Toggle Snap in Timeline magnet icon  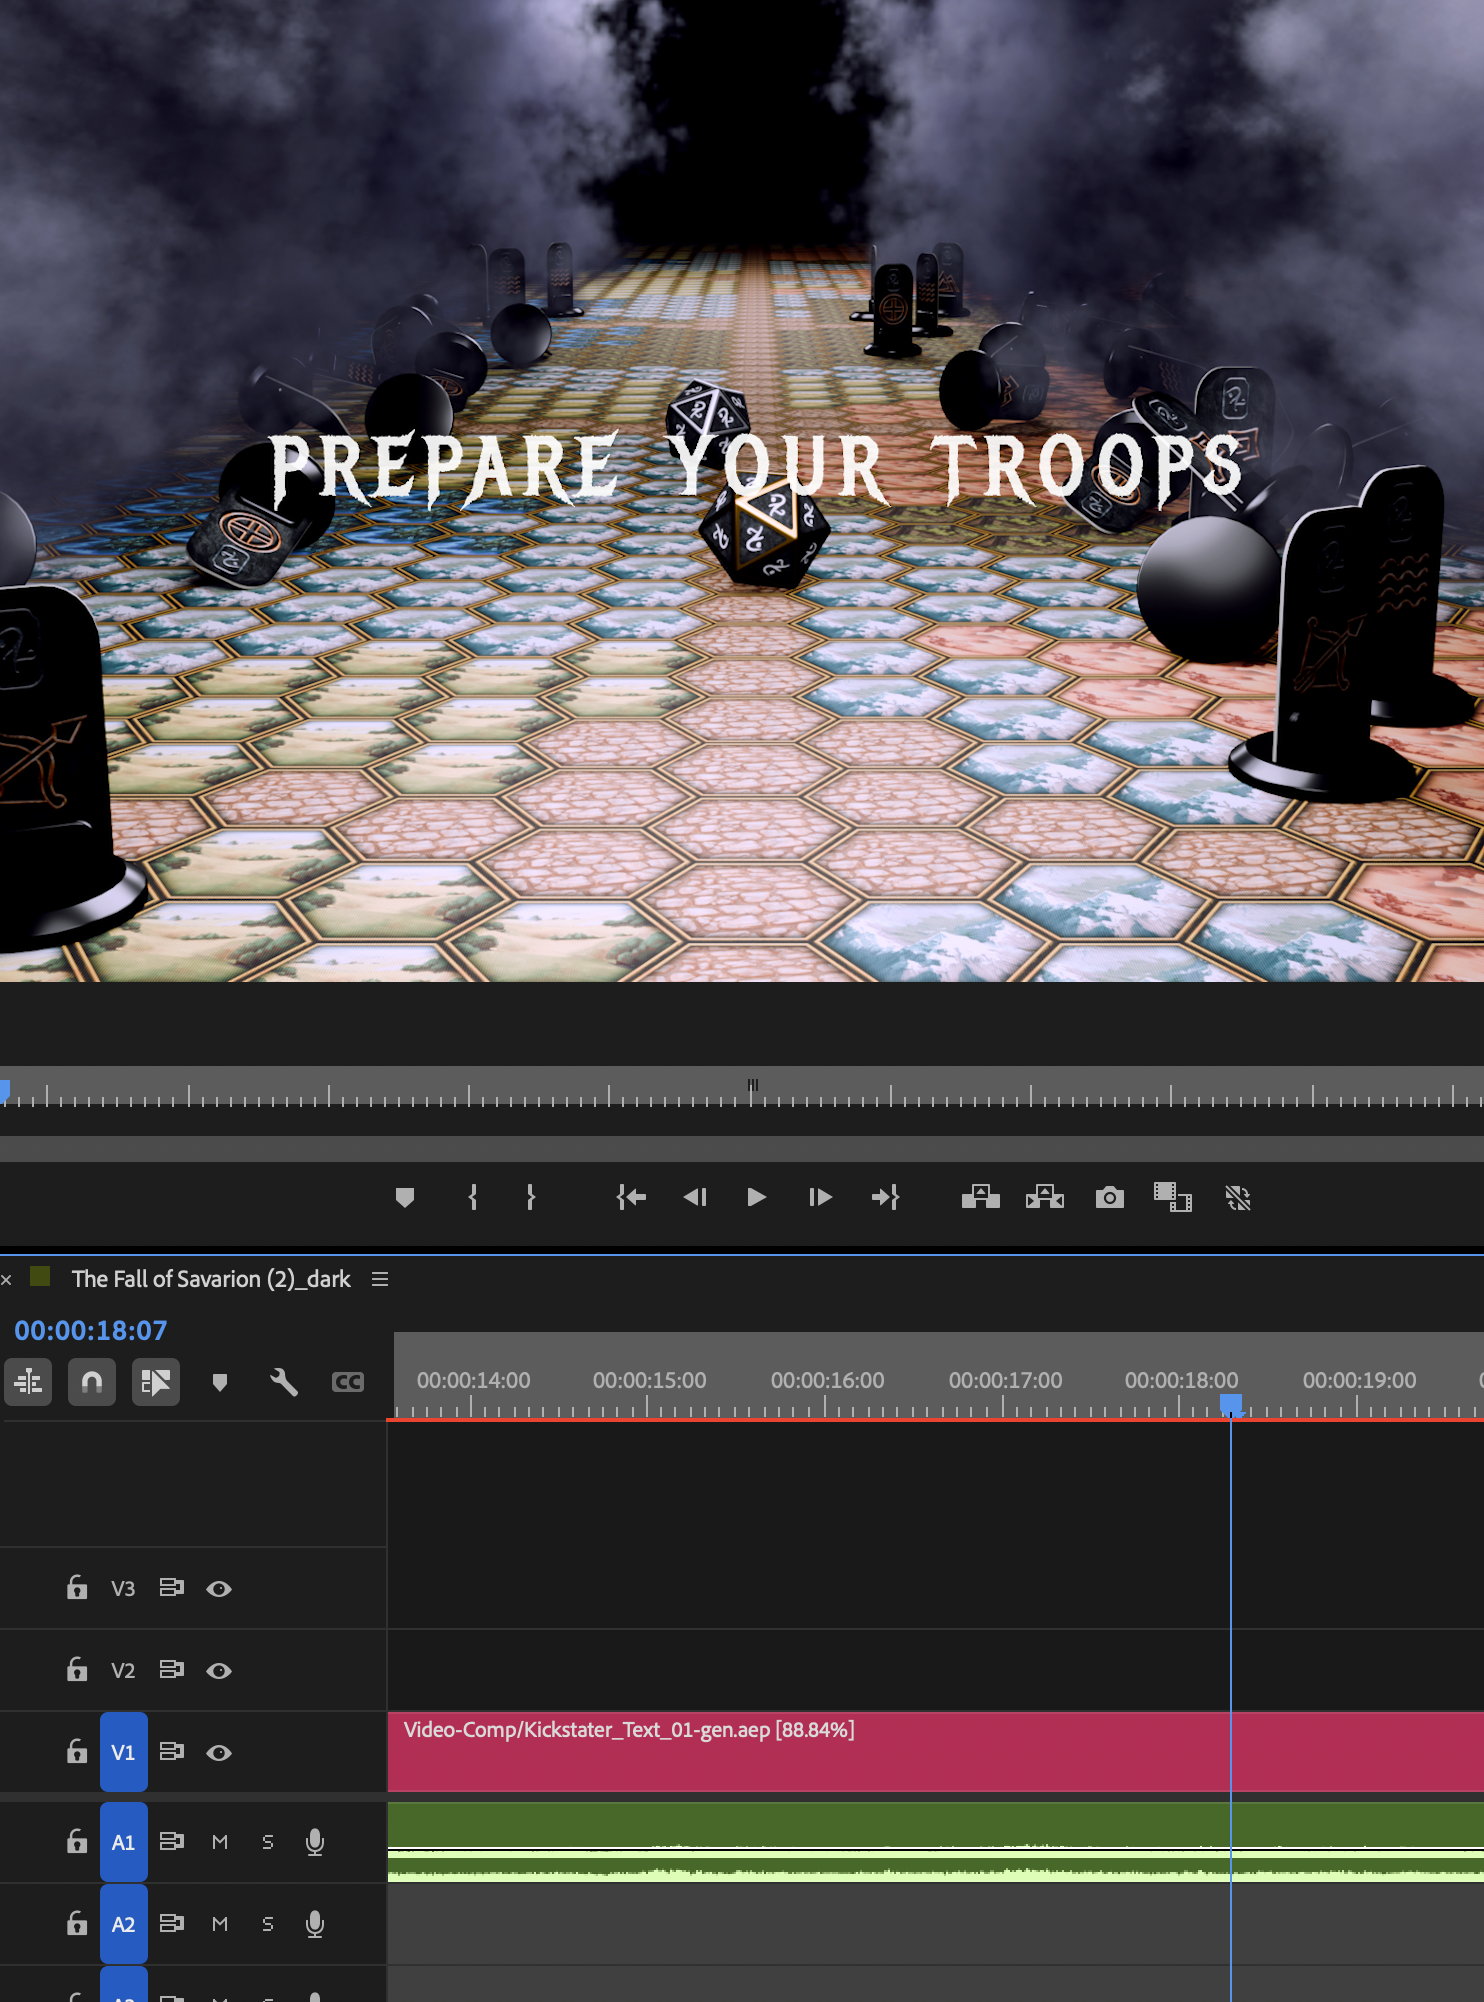pos(92,1382)
